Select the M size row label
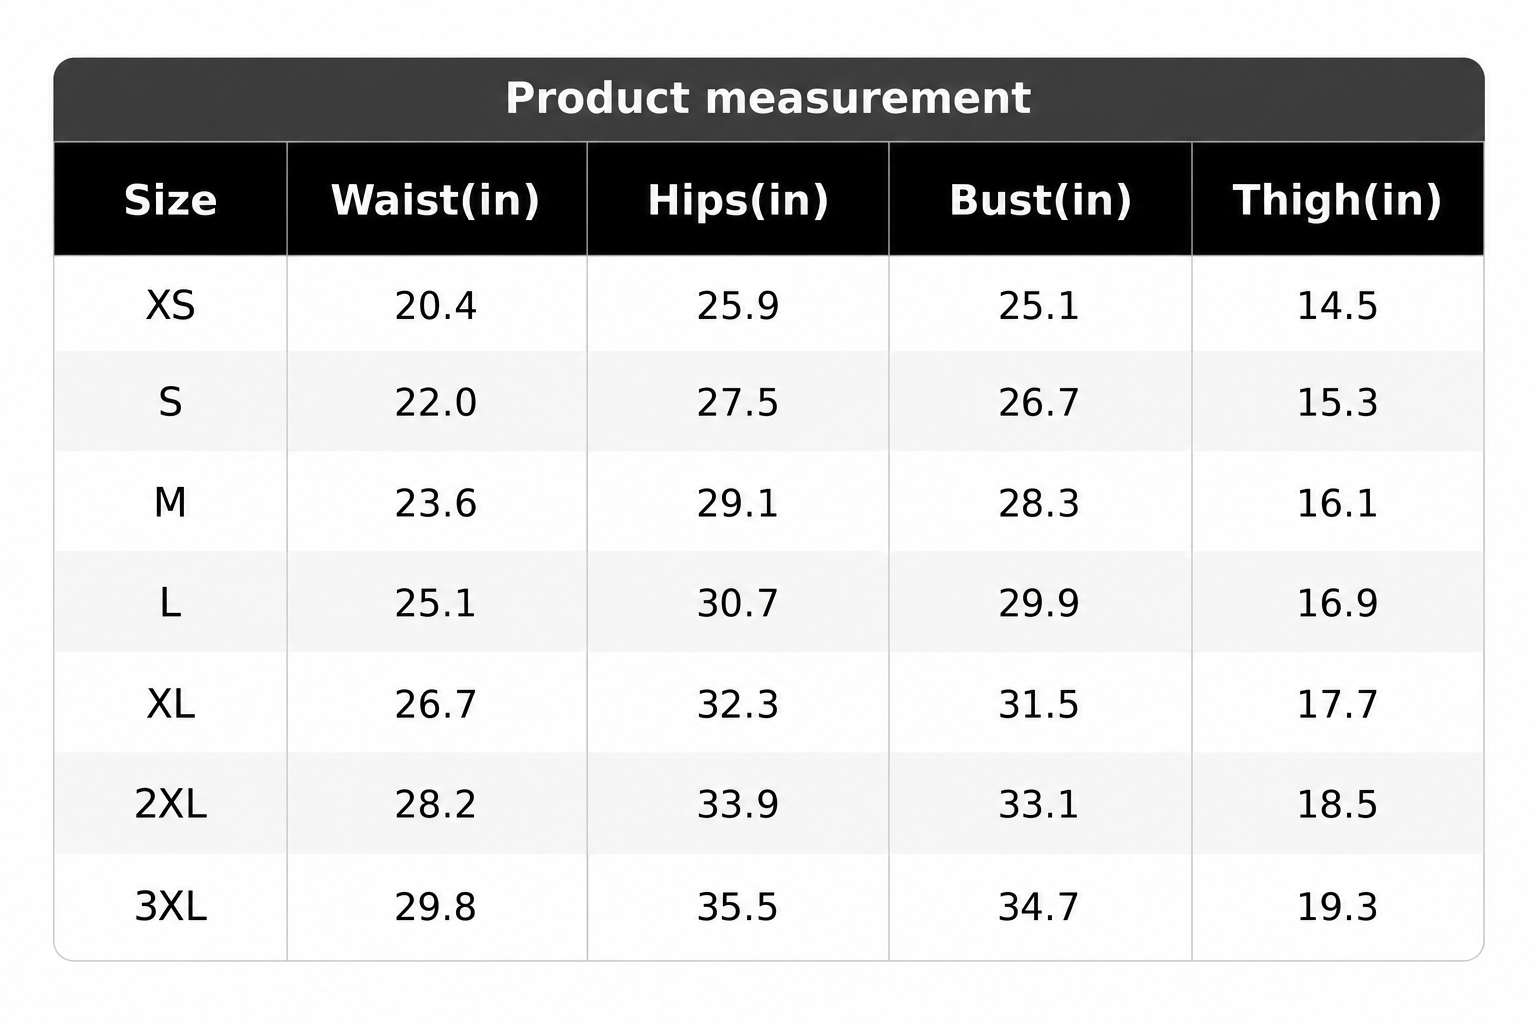The image size is (1536, 1024). click(171, 502)
